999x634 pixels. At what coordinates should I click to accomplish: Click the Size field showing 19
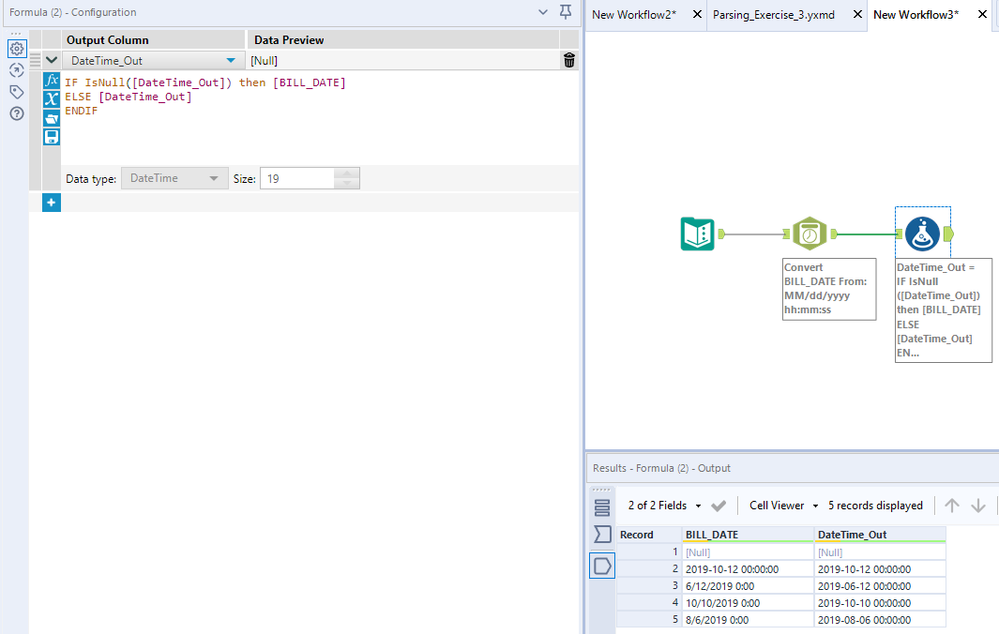[297, 178]
